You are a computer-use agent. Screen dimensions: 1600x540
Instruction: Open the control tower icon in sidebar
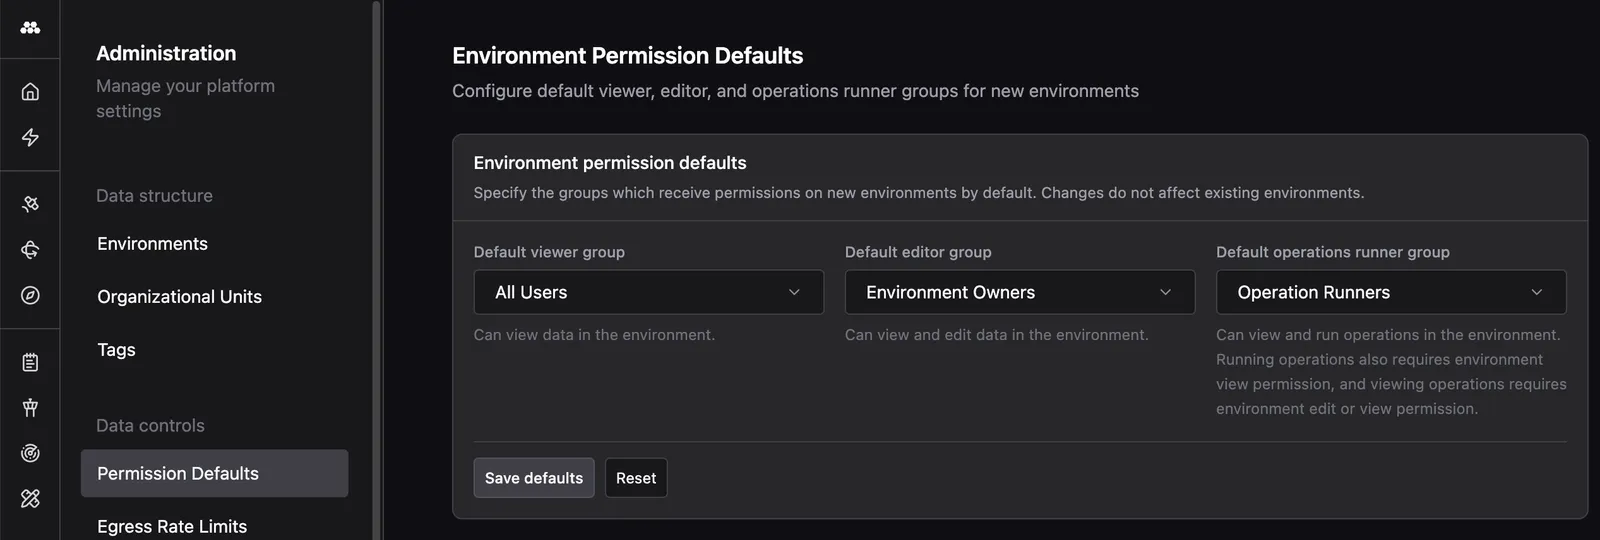(30, 407)
